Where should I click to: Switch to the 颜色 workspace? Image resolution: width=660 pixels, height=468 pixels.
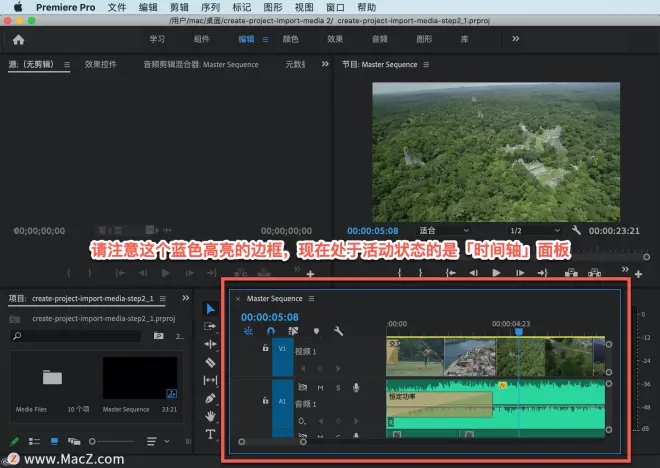[290, 39]
